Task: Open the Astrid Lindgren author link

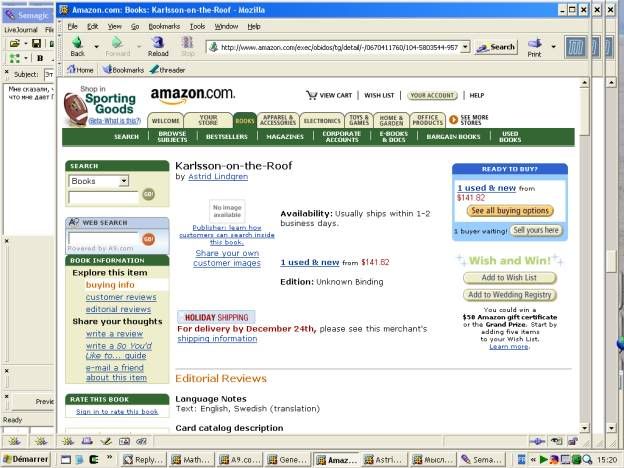Action: [x=218, y=177]
